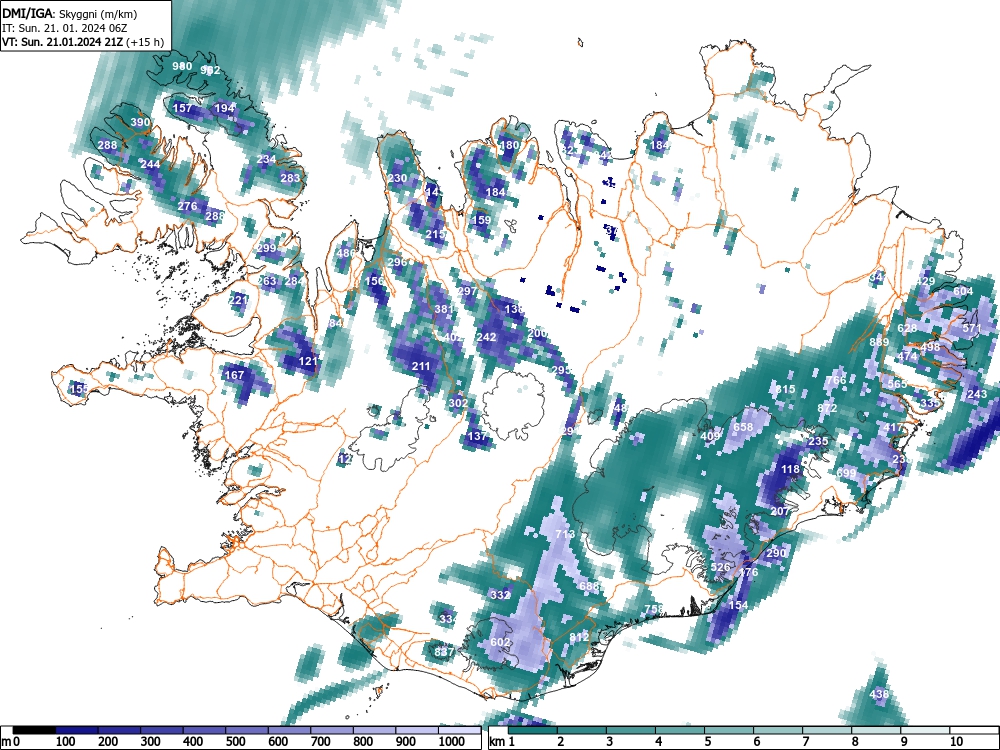Click the map value 658
The height and width of the screenshot is (750, 1000).
coord(744,427)
